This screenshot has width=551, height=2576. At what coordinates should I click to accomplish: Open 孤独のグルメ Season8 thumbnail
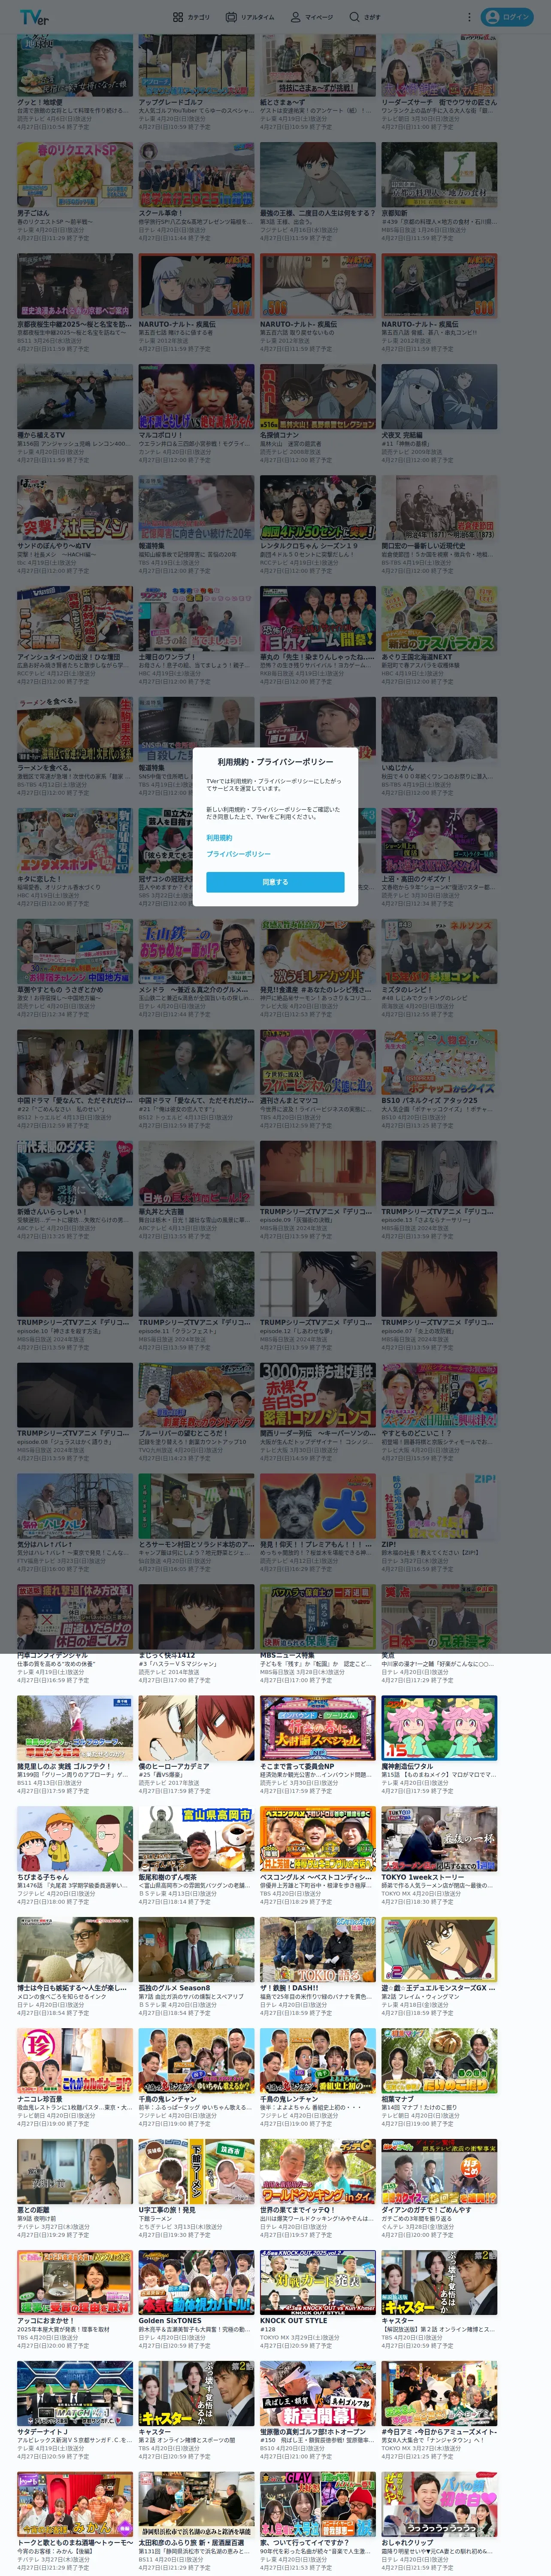point(196,1949)
